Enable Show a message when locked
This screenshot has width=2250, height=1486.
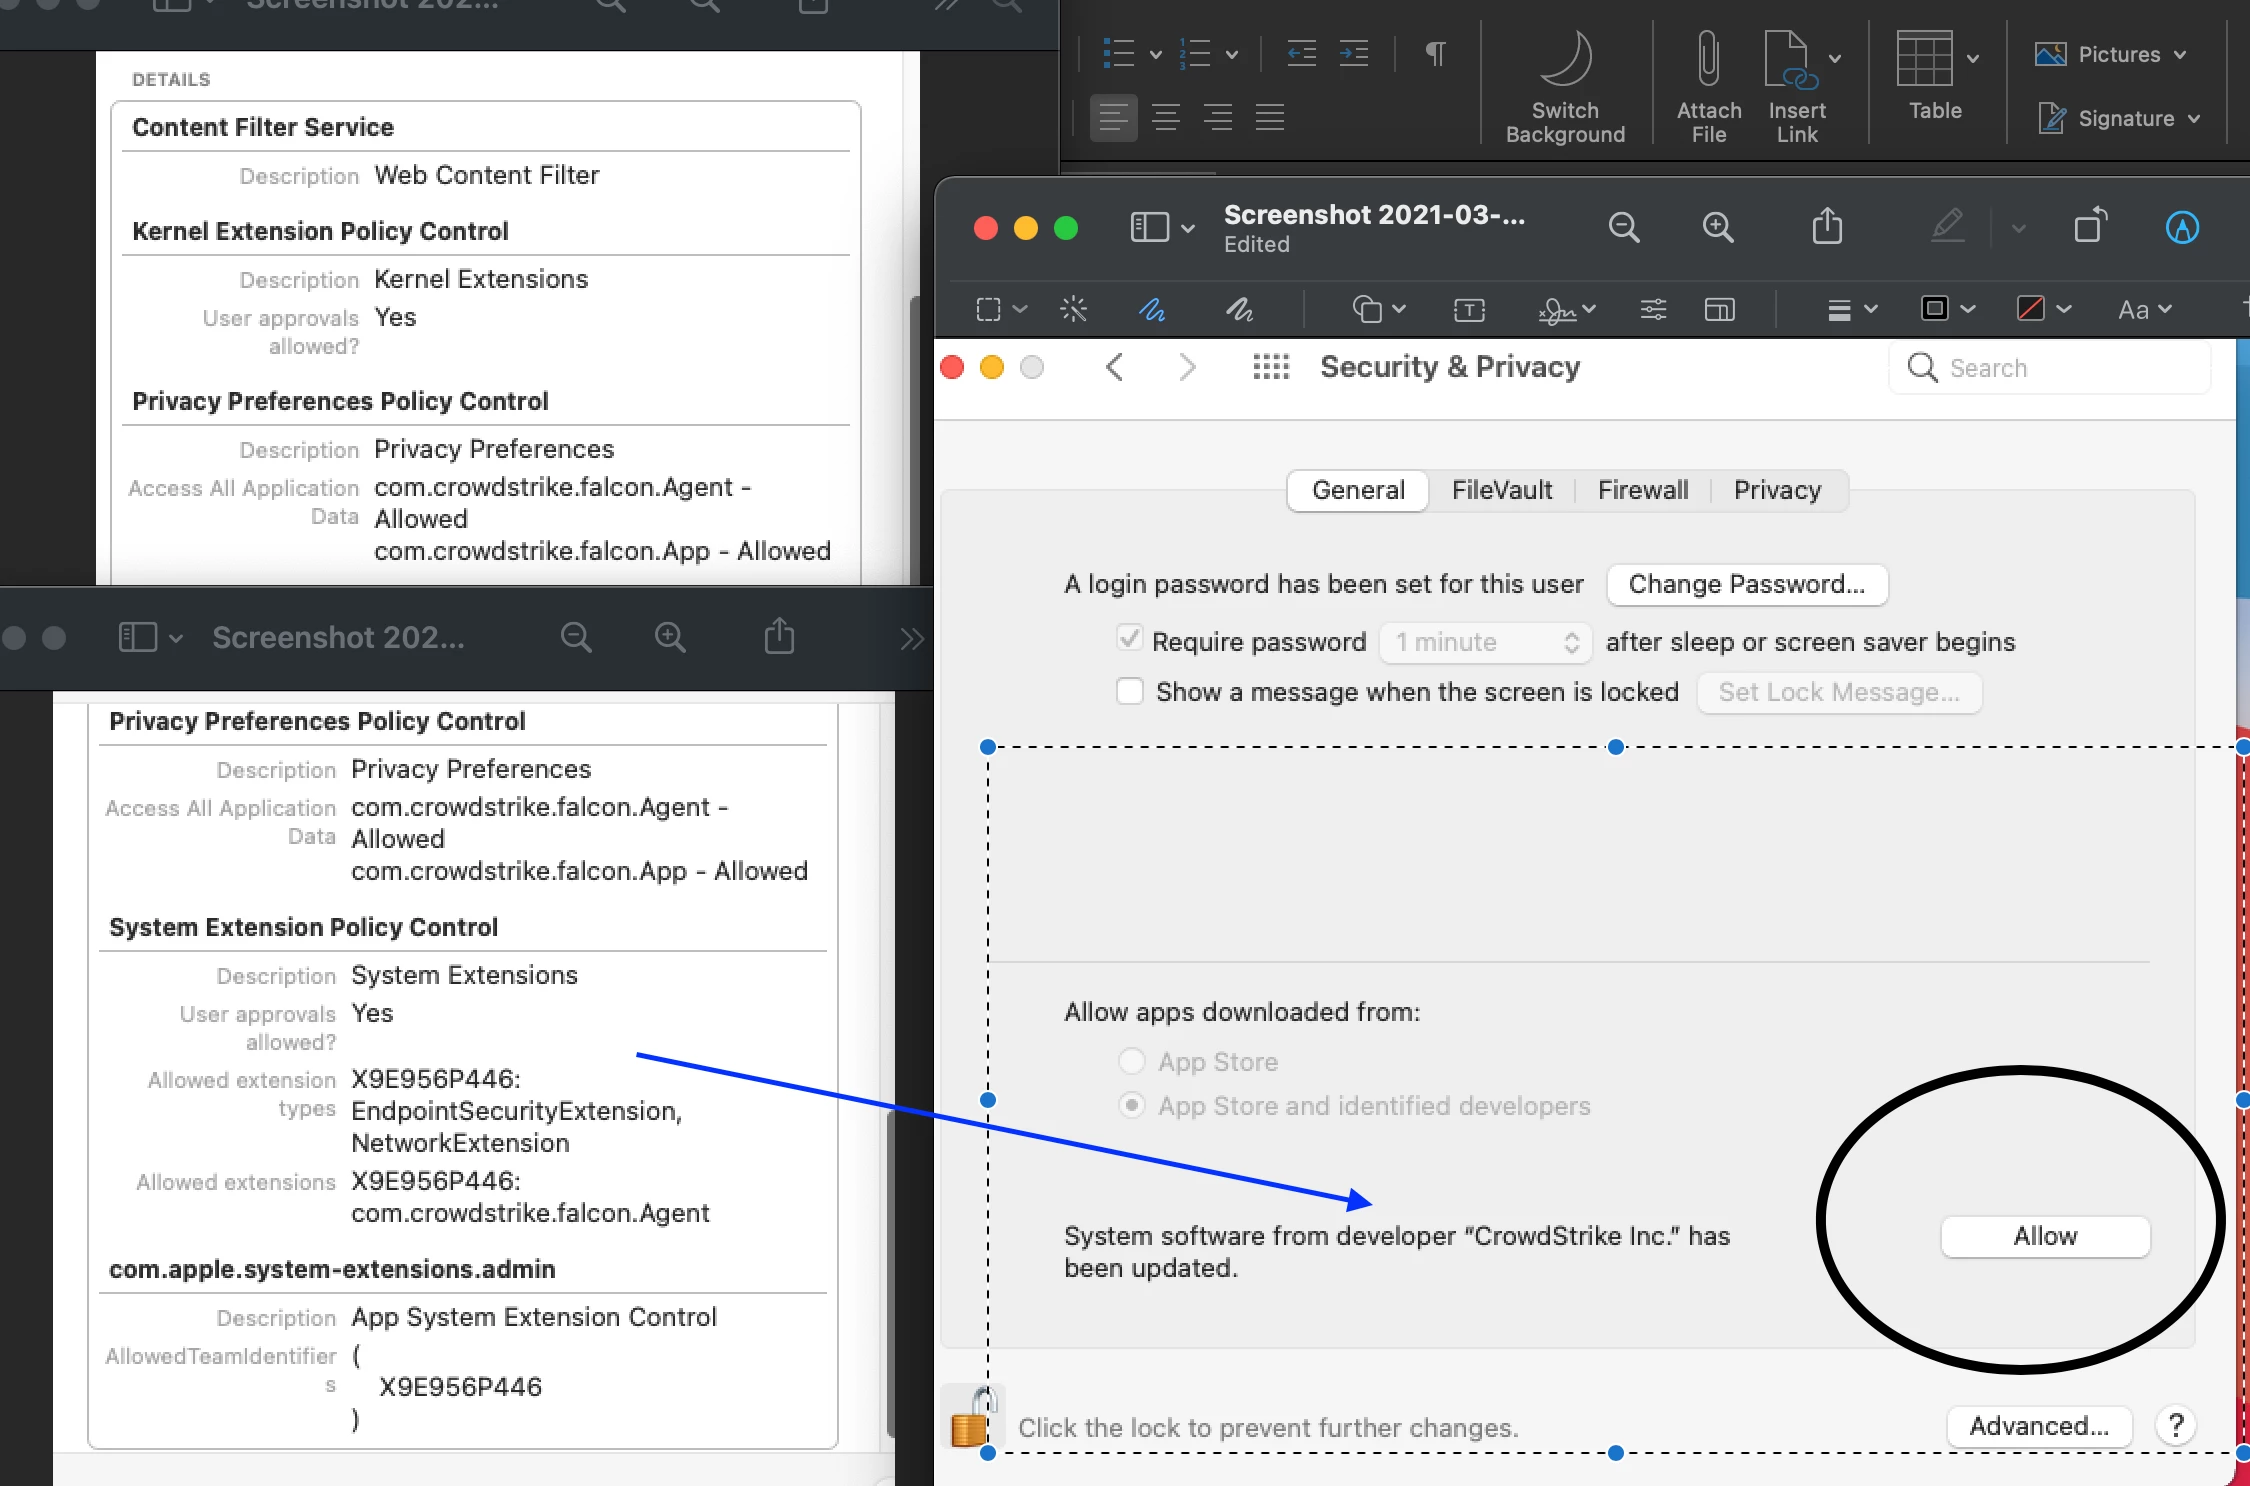click(x=1130, y=692)
